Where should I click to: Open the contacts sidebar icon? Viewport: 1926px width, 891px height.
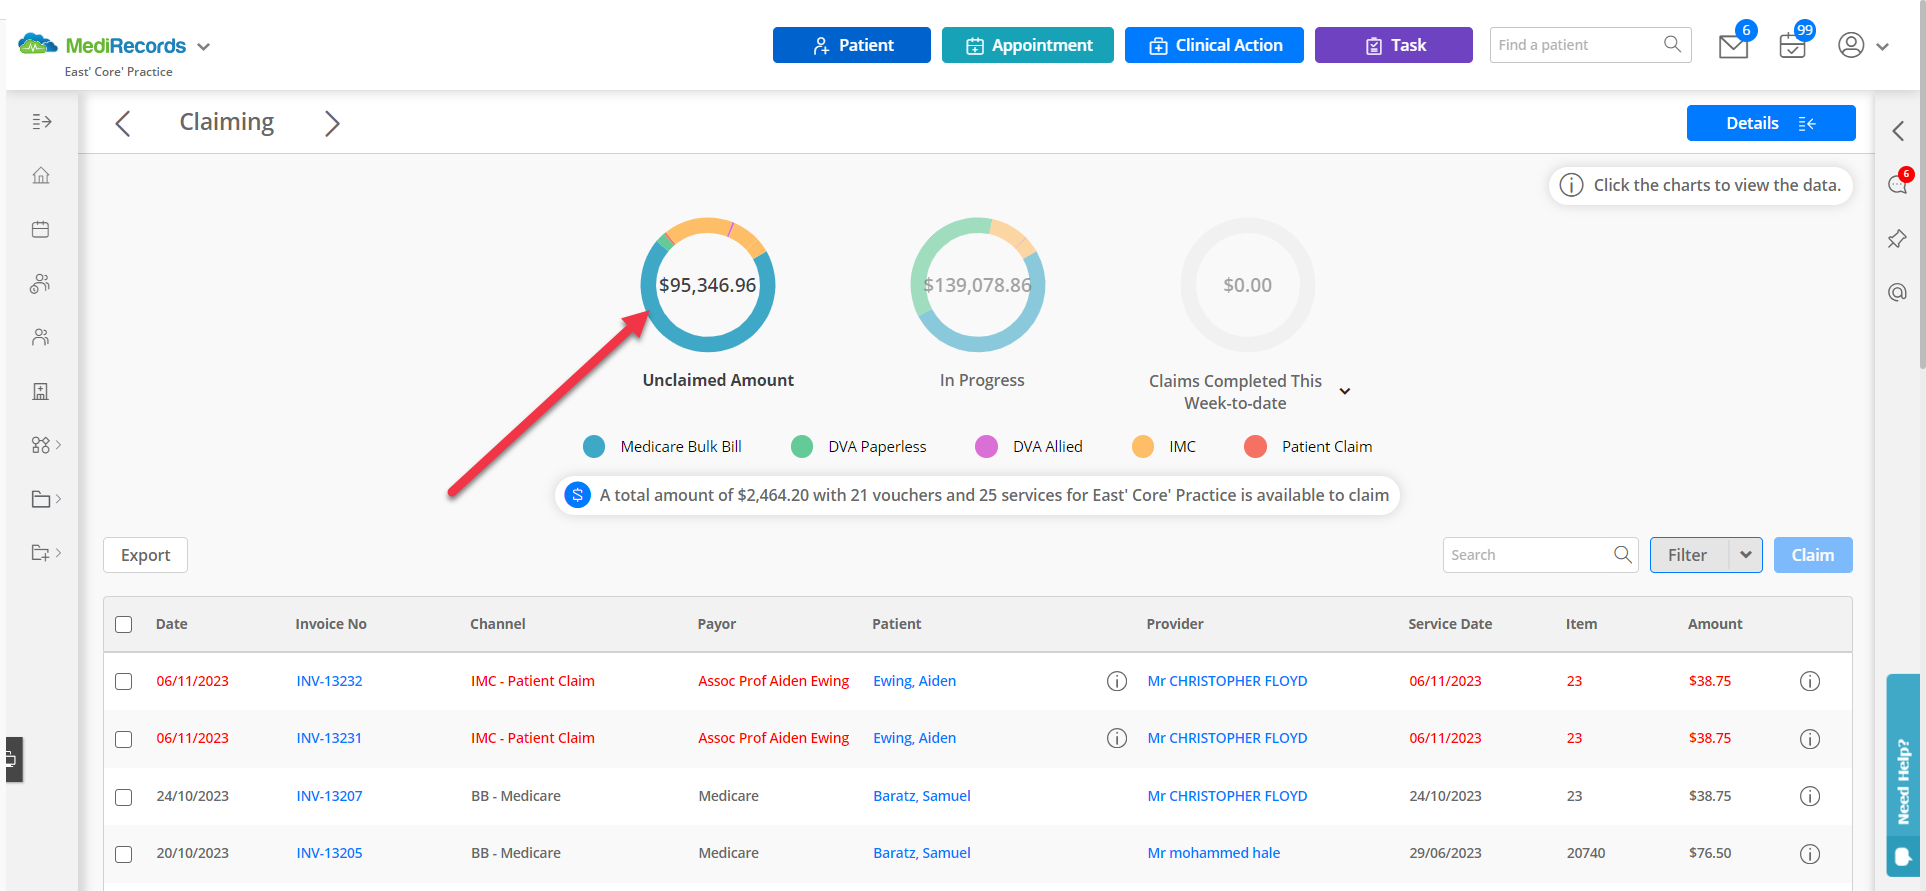41,337
